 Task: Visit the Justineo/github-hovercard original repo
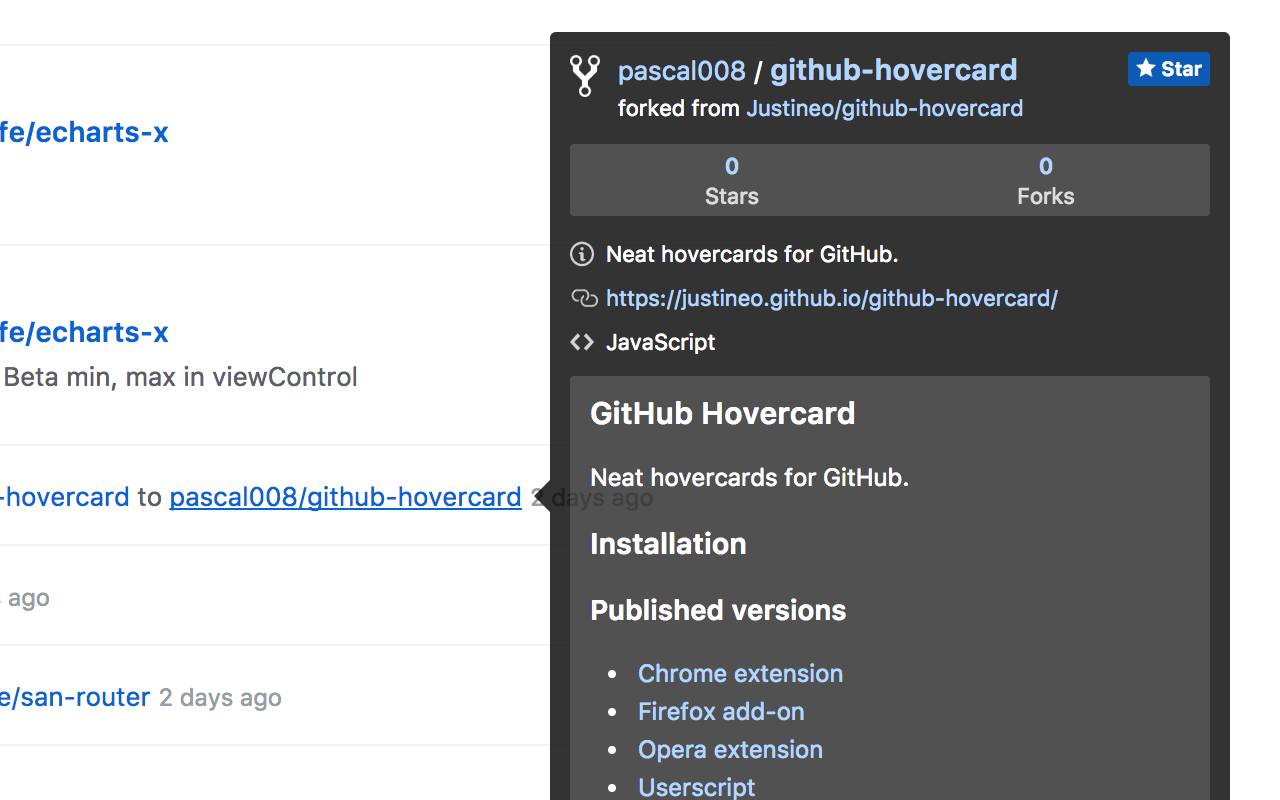[884, 108]
